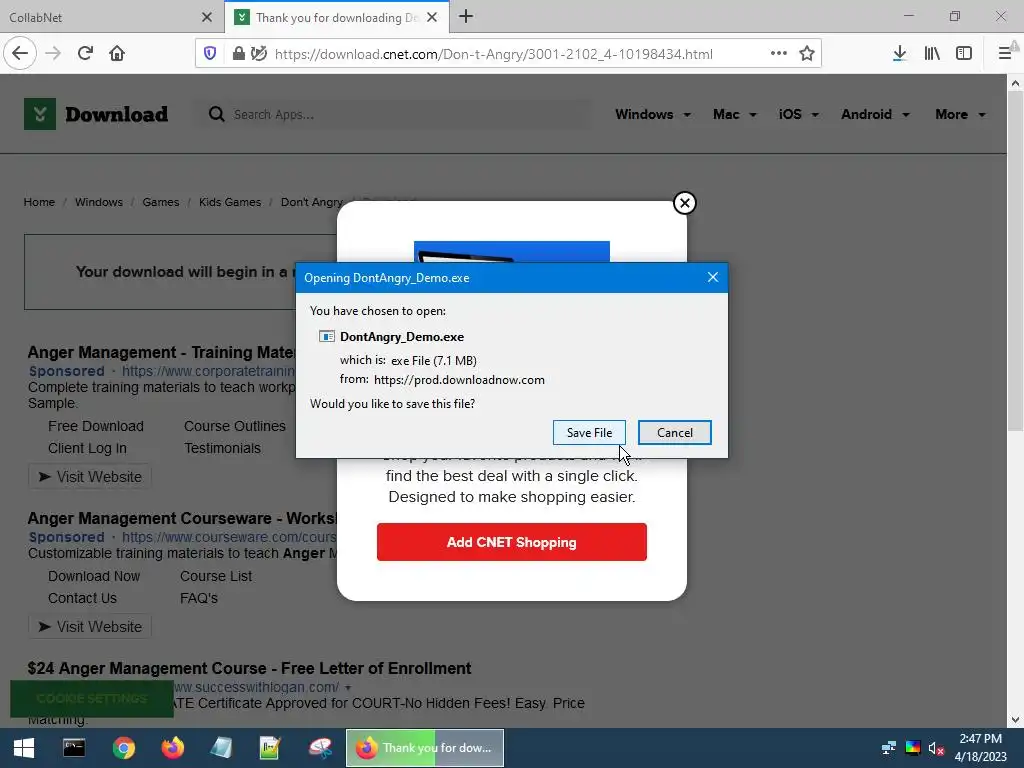Visit Website for Anger Management Courseware ad
This screenshot has width=1024, height=768.
[90, 627]
